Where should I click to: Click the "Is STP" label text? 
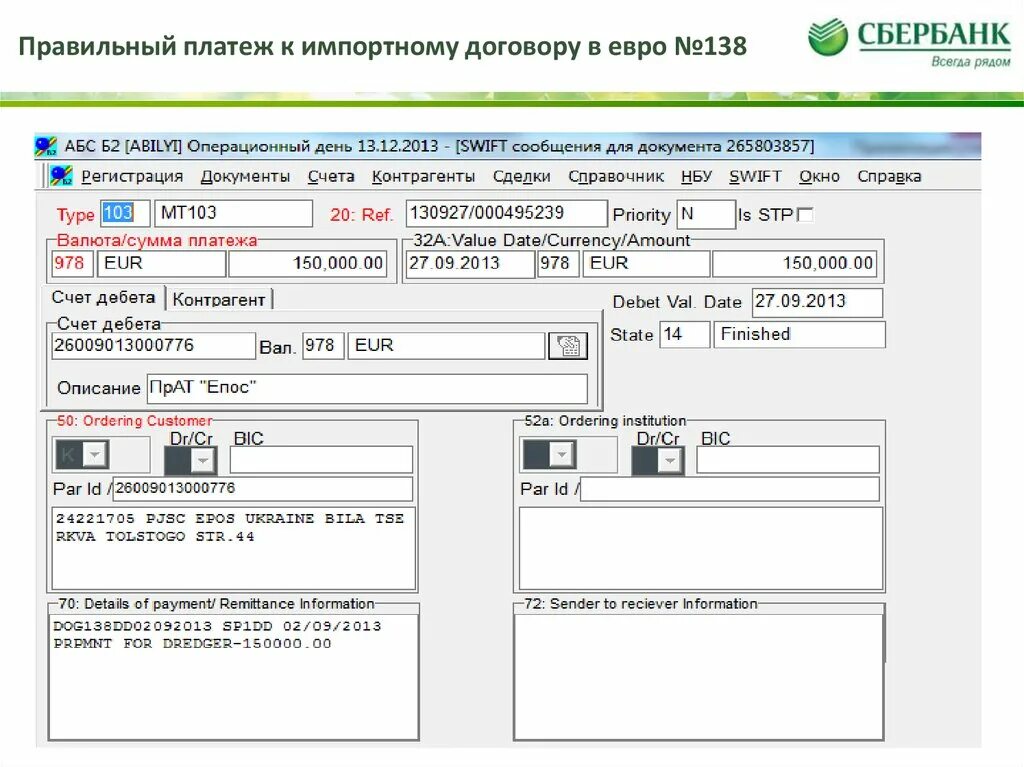[x=765, y=215]
